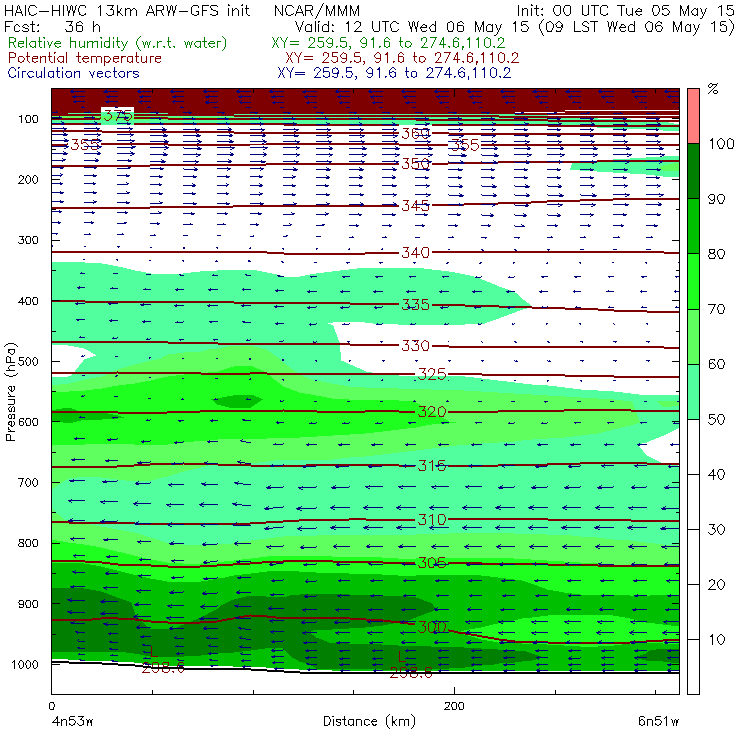Click the '300' pressure axis tick label

click(x=28, y=240)
